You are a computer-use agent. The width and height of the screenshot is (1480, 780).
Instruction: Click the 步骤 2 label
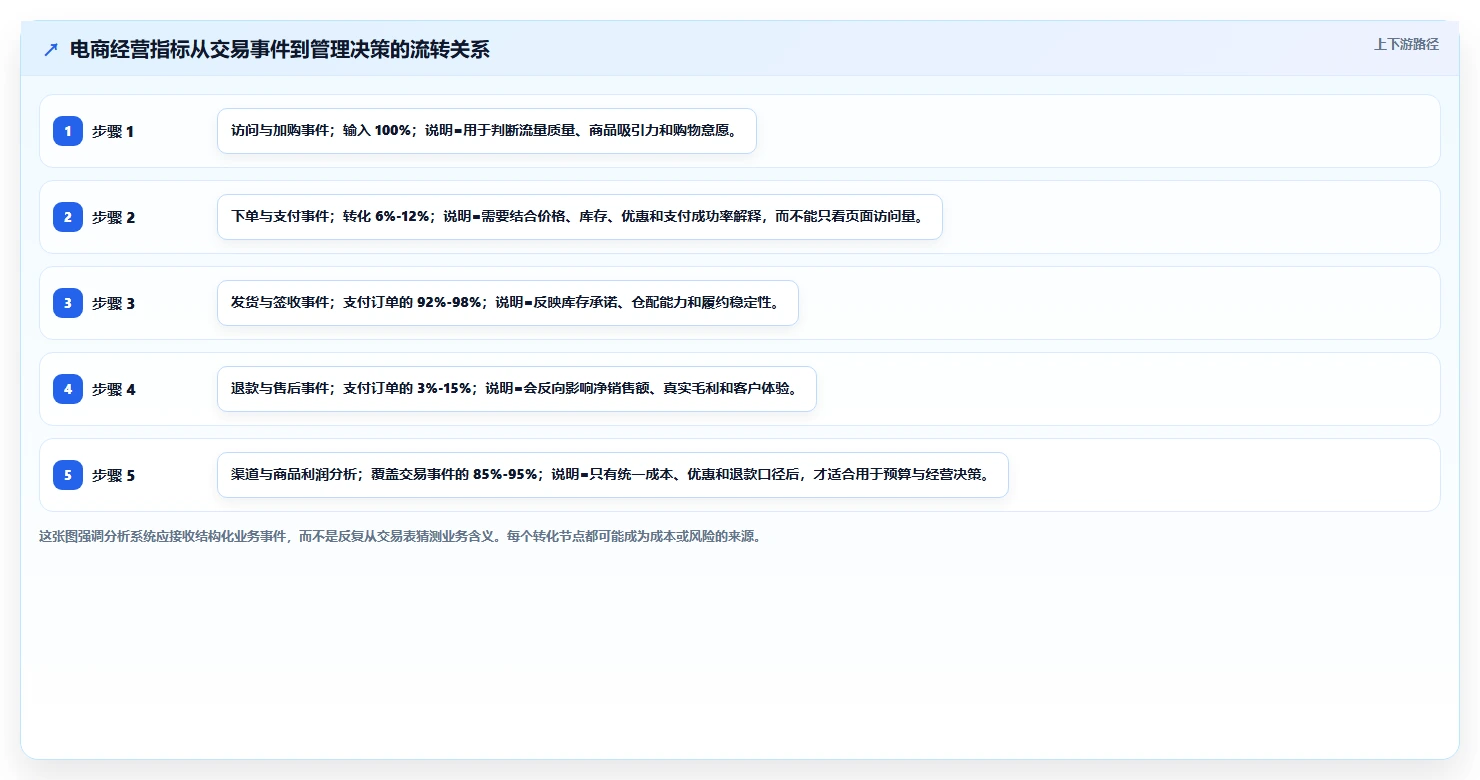(113, 217)
